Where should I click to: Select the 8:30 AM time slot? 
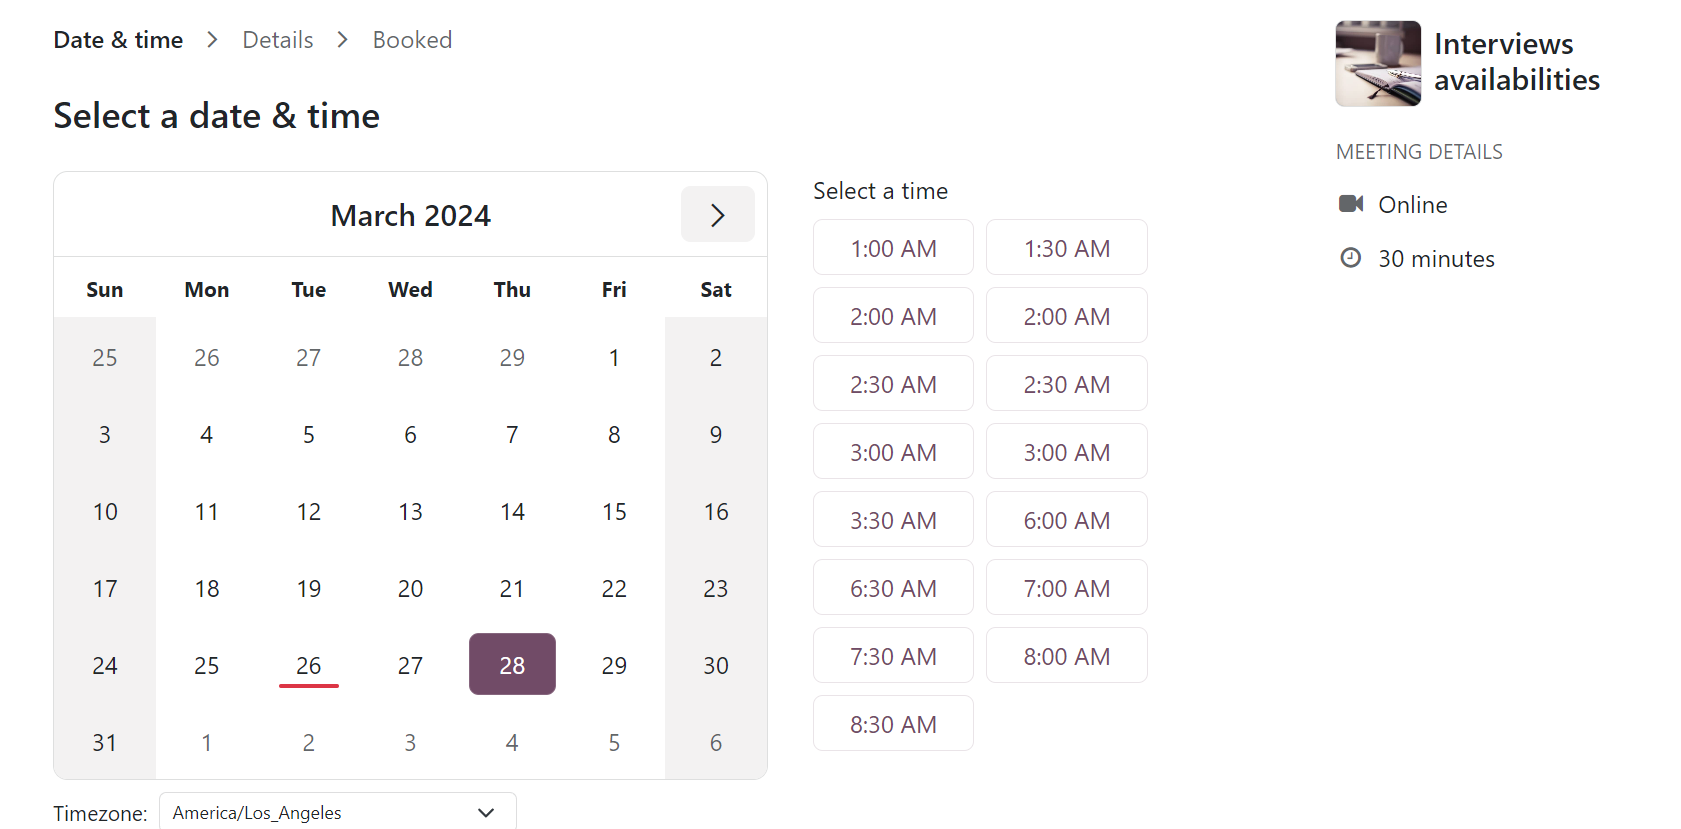[892, 724]
